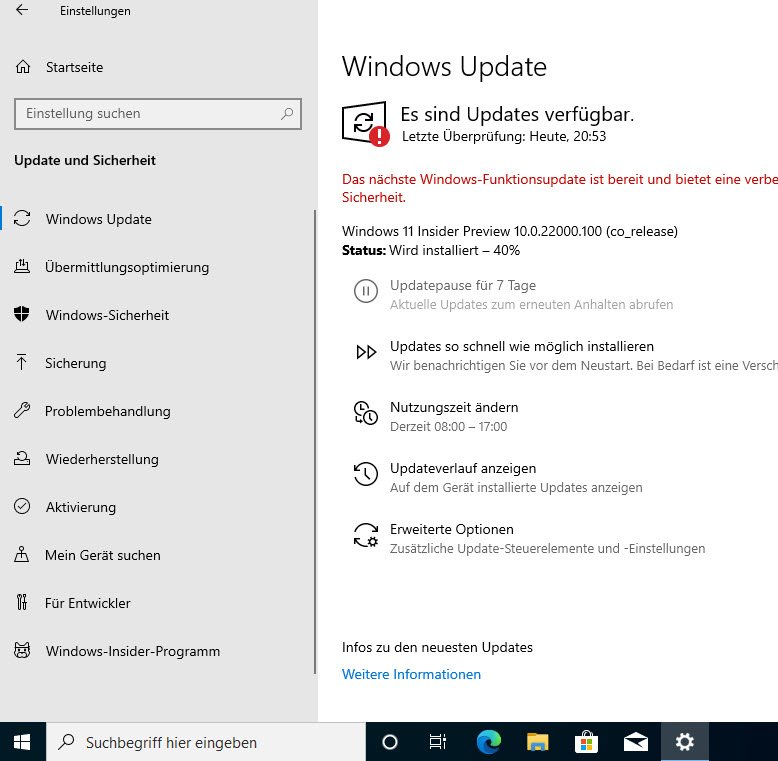Click the Mein Gerät suchen icon
The width and height of the screenshot is (778, 761).
tap(21, 554)
